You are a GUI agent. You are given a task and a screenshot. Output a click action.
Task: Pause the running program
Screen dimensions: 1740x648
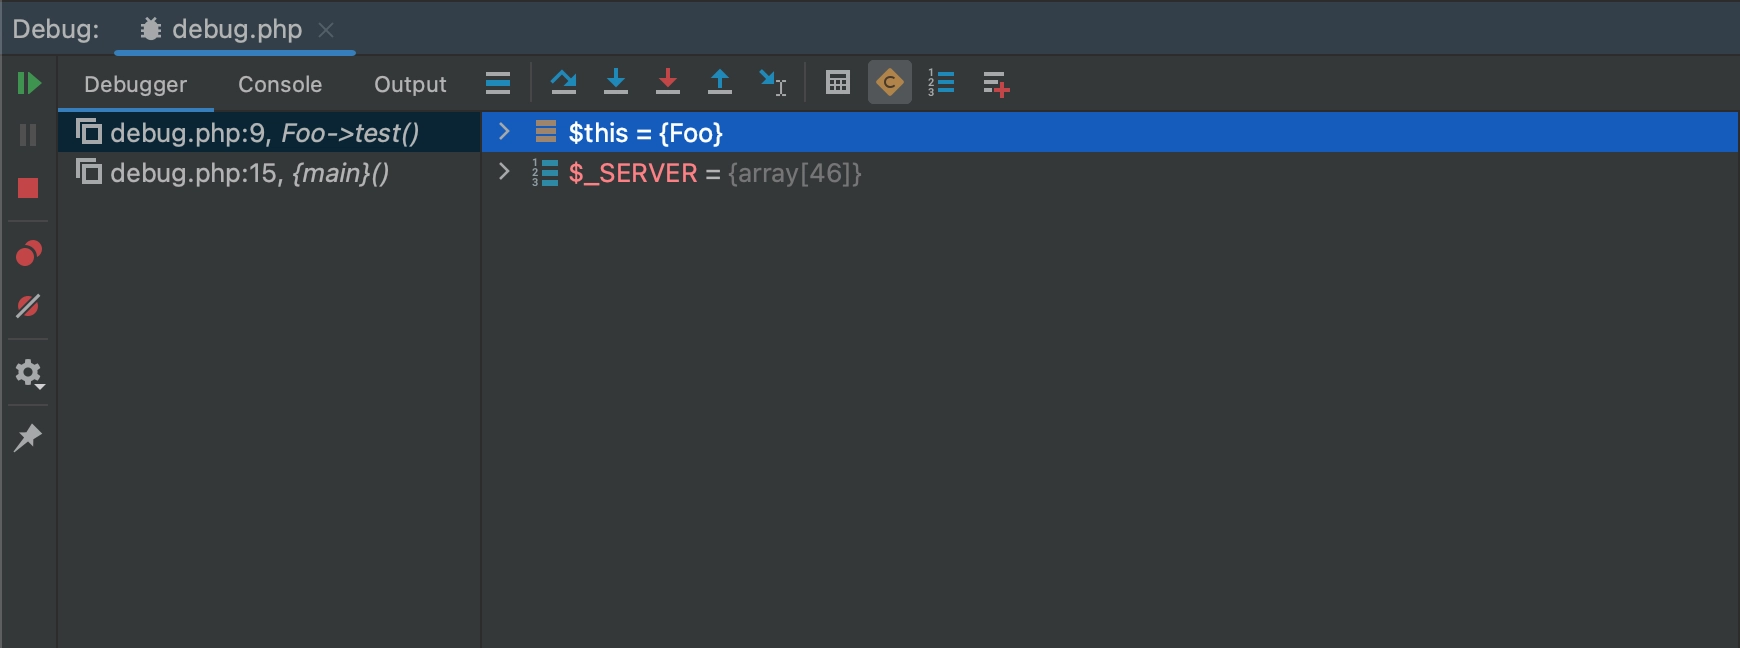[28, 135]
